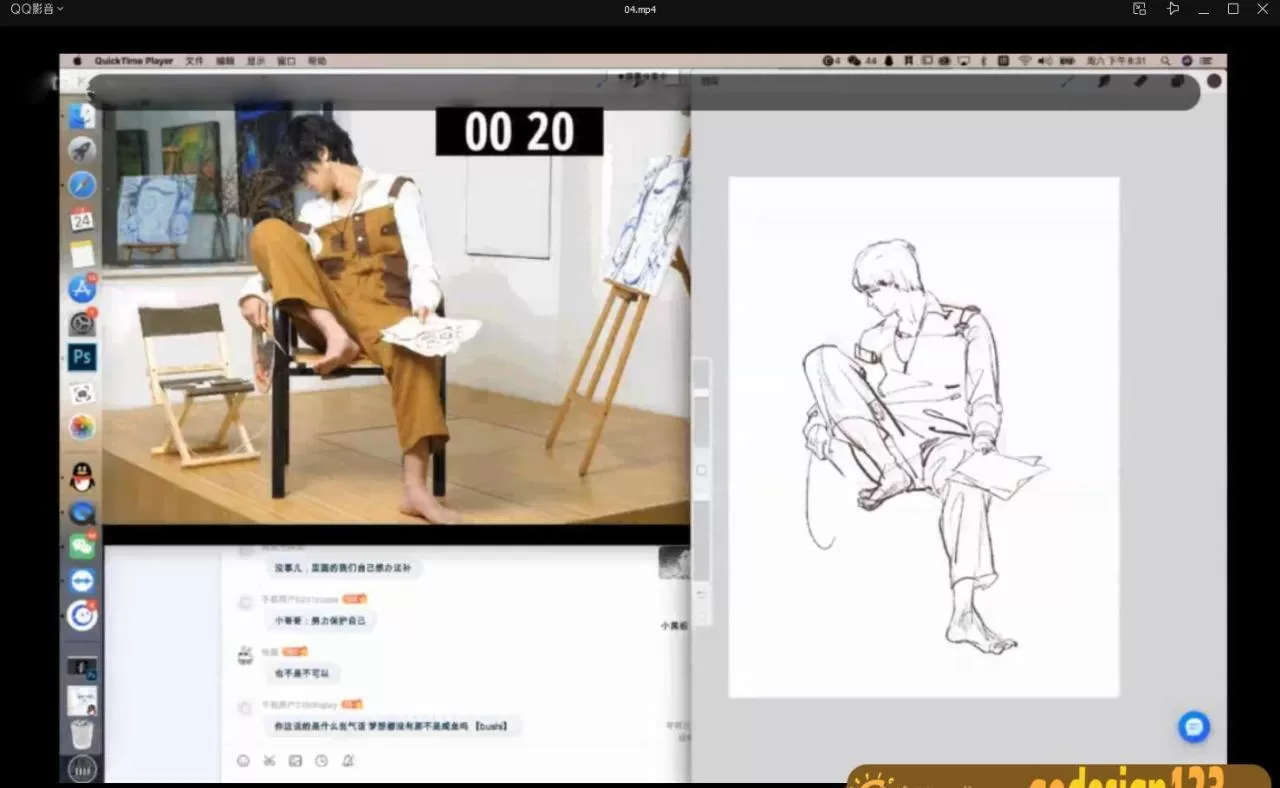This screenshot has width=1280, height=788.
Task: Open chat history clock icon
Action: click(x=321, y=761)
